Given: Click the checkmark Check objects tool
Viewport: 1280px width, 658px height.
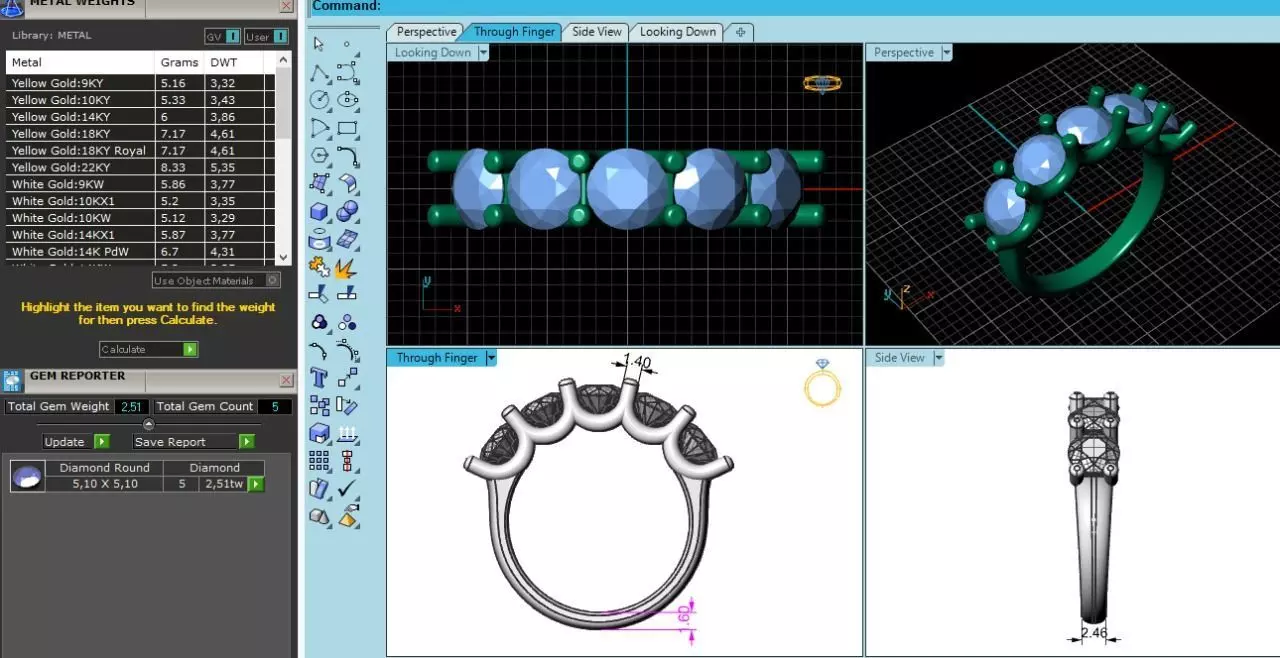Looking at the screenshot, I should point(347,489).
